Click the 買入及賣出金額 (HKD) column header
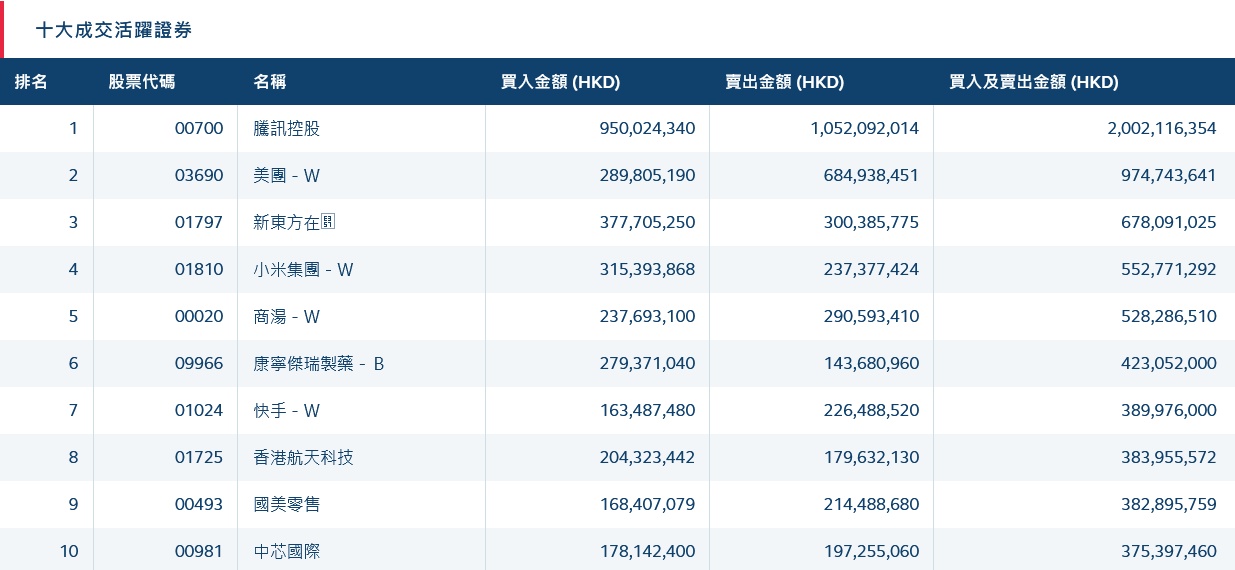 coord(1033,82)
